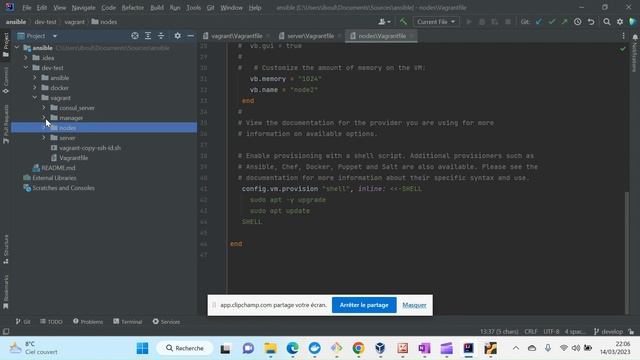Image resolution: width=640 pixels, height=360 pixels.
Task: Open the TODO tool window
Action: (x=51, y=322)
